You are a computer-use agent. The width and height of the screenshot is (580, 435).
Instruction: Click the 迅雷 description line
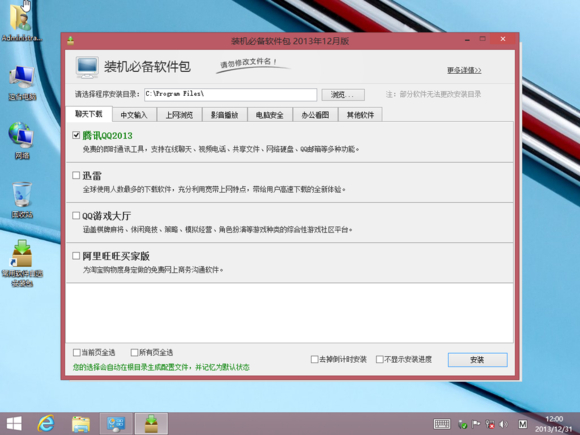214,189
